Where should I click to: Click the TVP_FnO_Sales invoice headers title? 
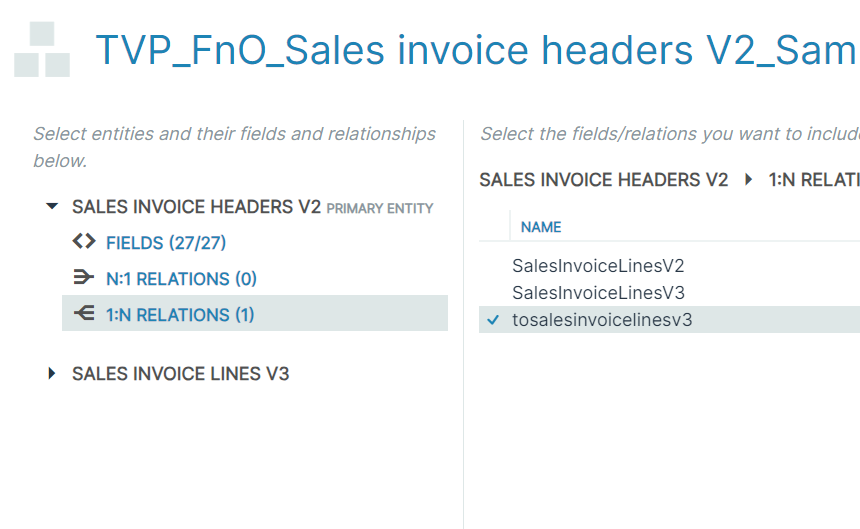tap(476, 50)
